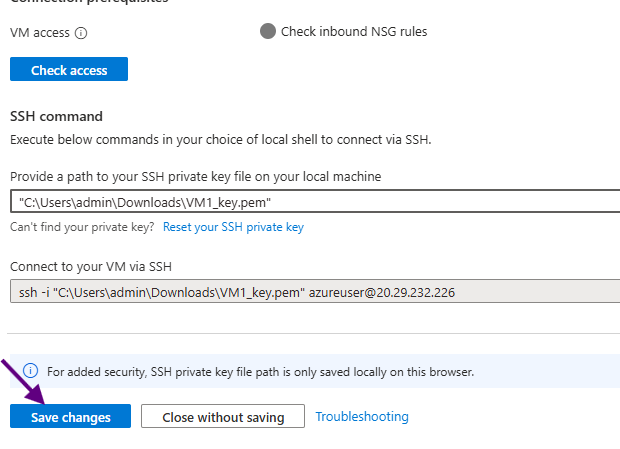
Task: Click the Execute below commands description text
Action: 221,140
